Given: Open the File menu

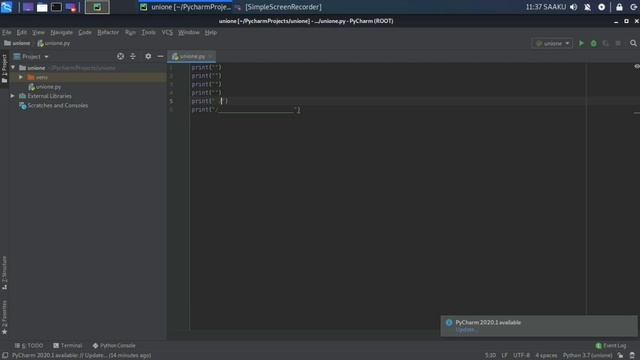Looking at the screenshot, I should [7, 32].
